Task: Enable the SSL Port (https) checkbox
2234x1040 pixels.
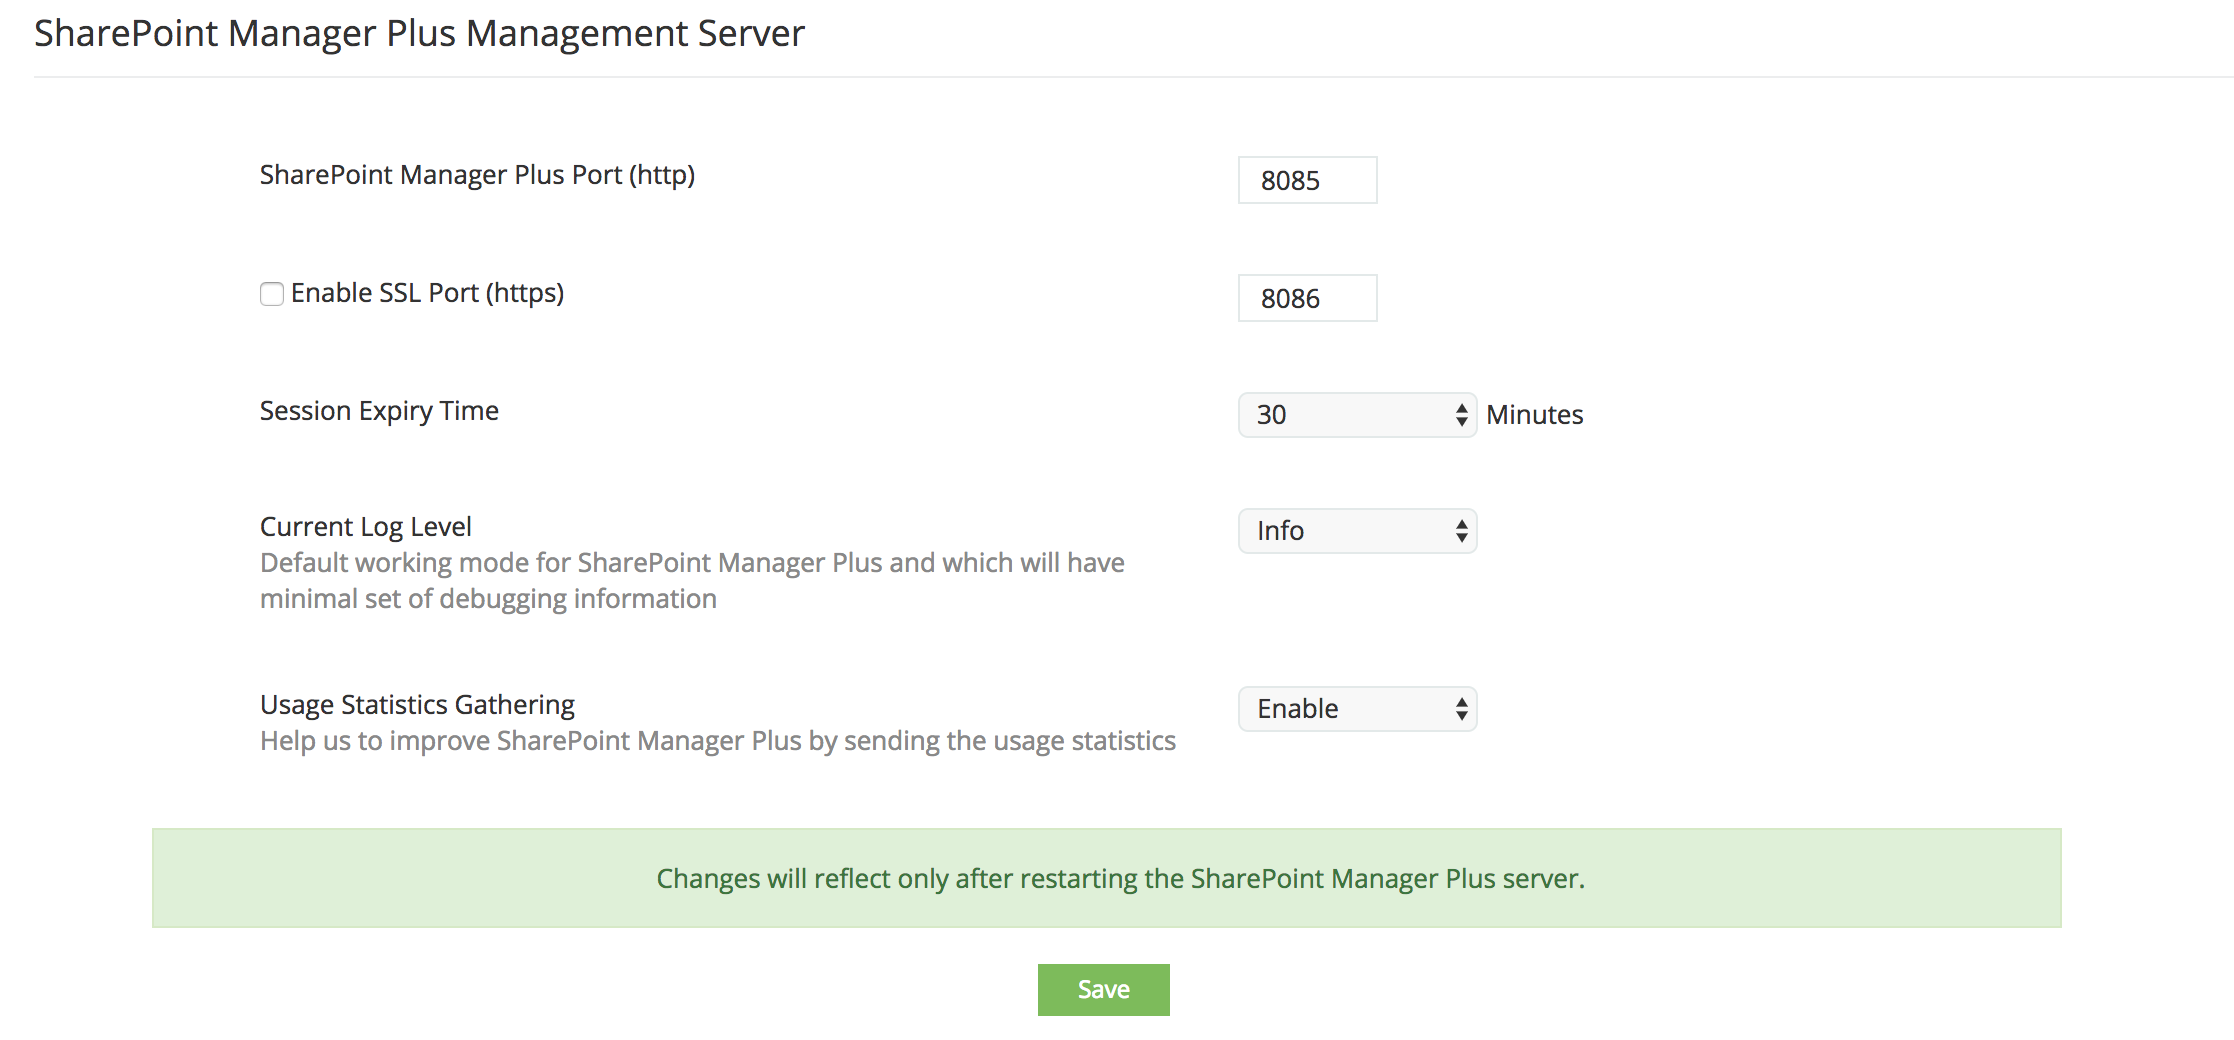Action: 271,294
